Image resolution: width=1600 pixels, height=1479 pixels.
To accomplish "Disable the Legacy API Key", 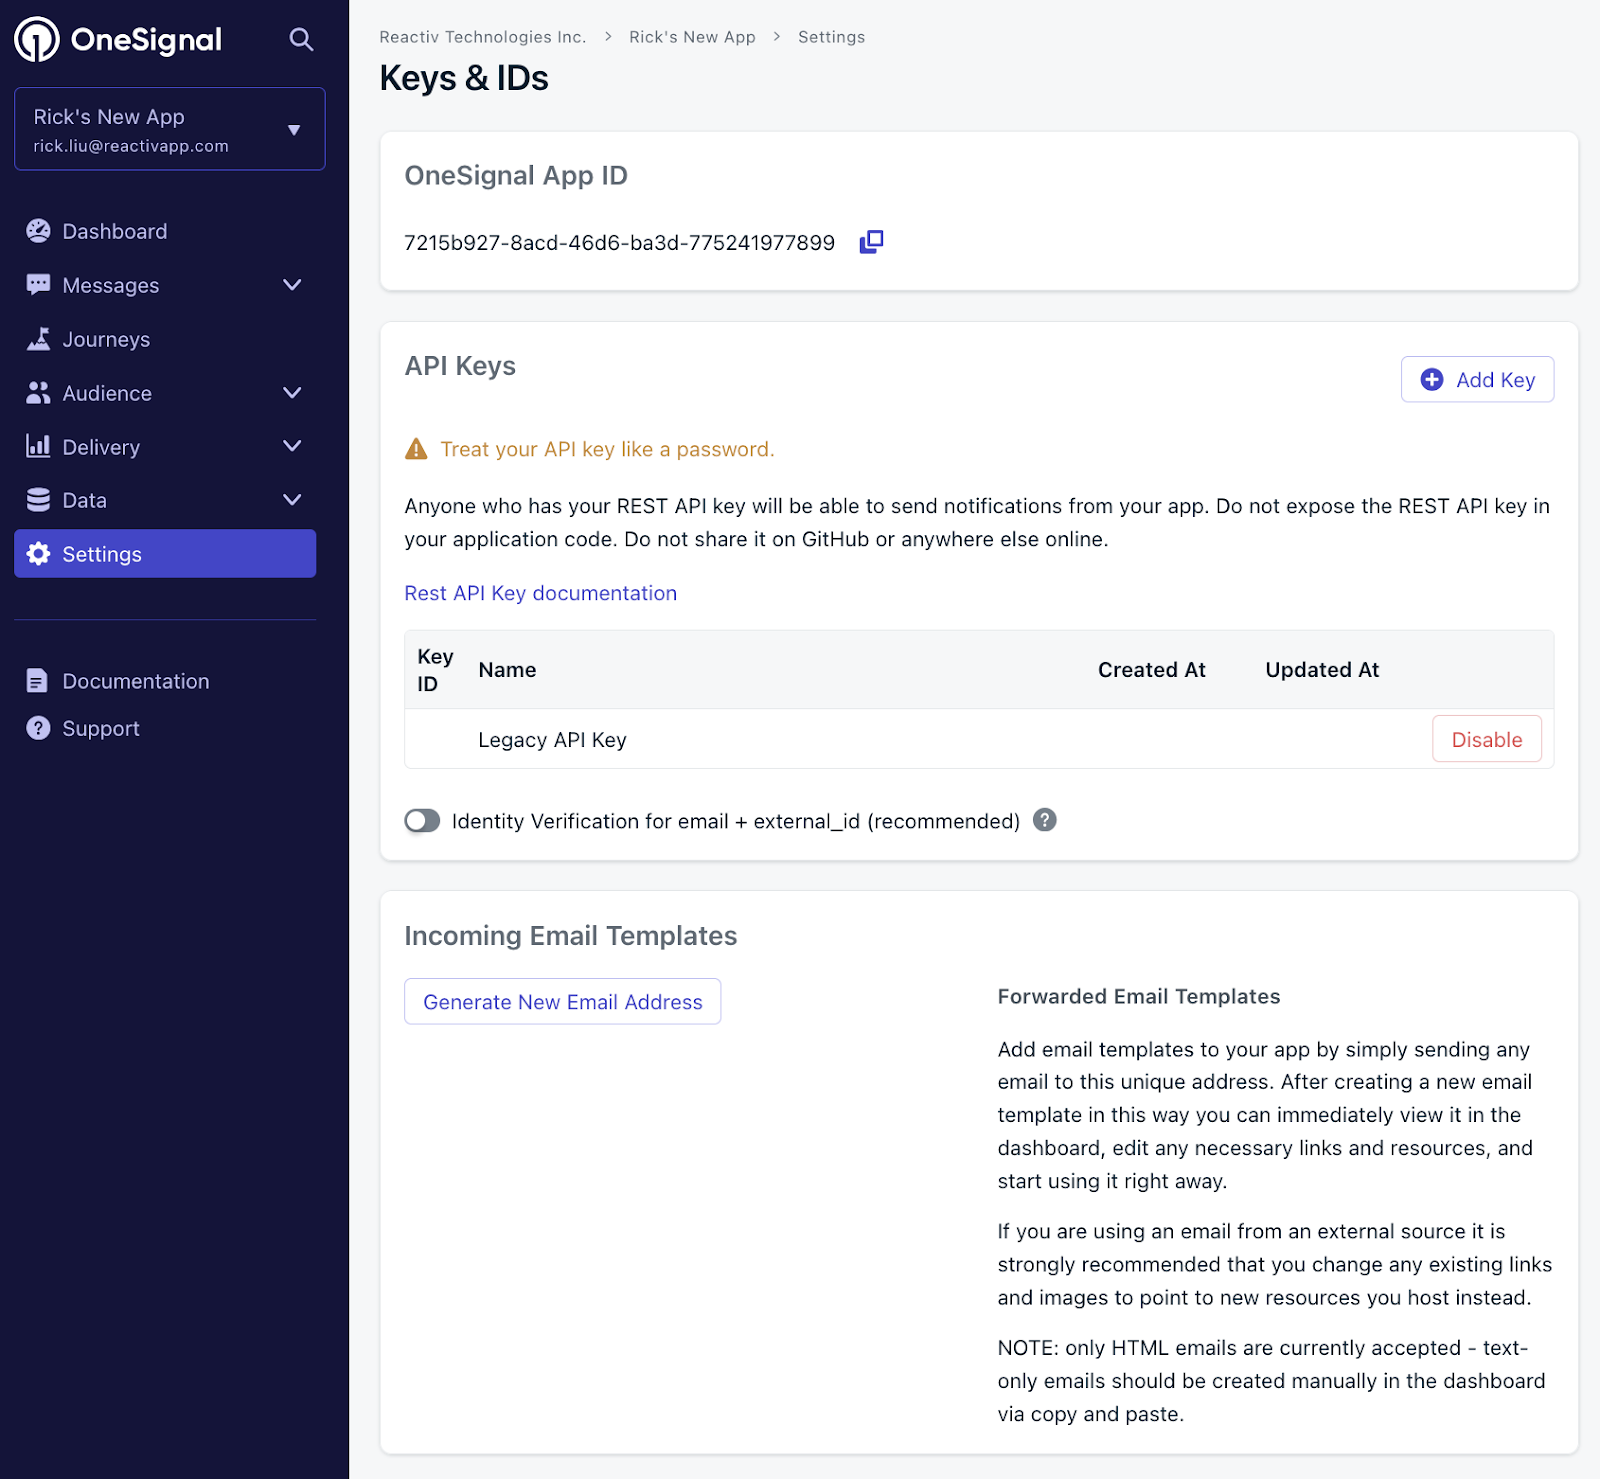I will [1486, 740].
